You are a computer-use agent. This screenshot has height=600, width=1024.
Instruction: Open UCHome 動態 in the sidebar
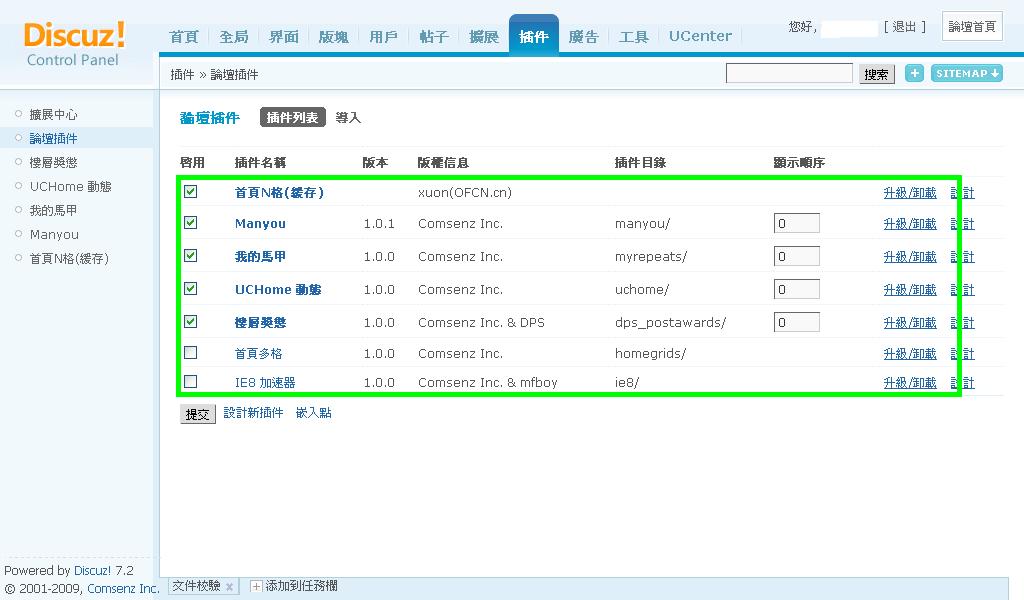(x=71, y=187)
